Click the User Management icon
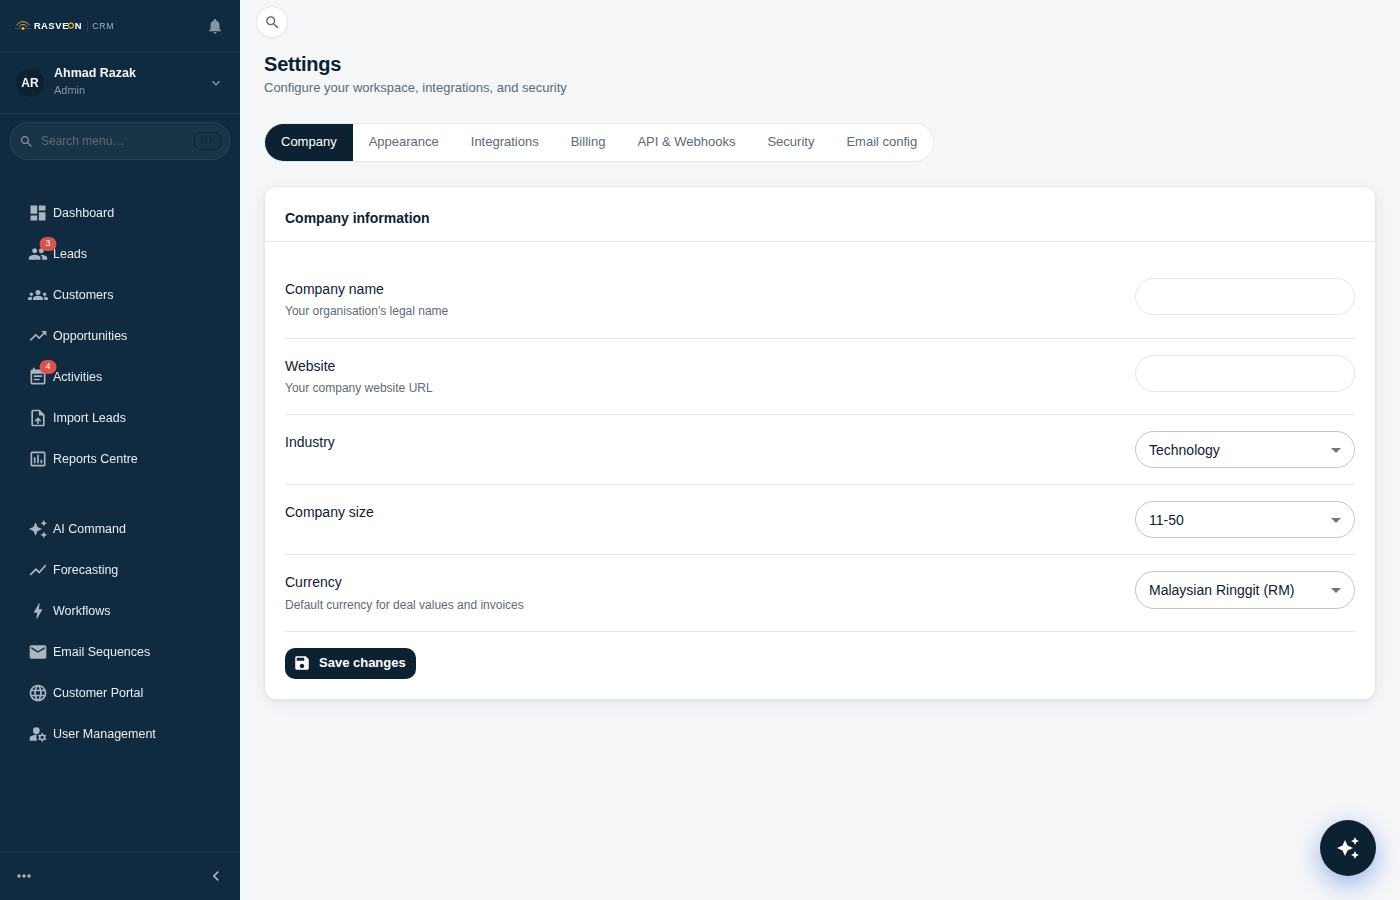 pos(38,734)
